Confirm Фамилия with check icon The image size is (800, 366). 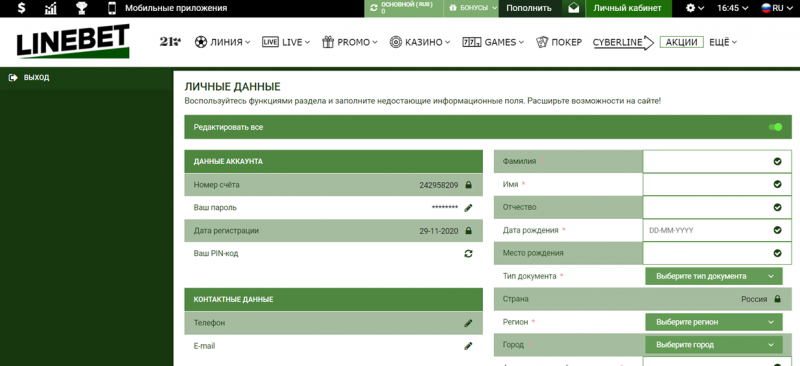click(777, 161)
